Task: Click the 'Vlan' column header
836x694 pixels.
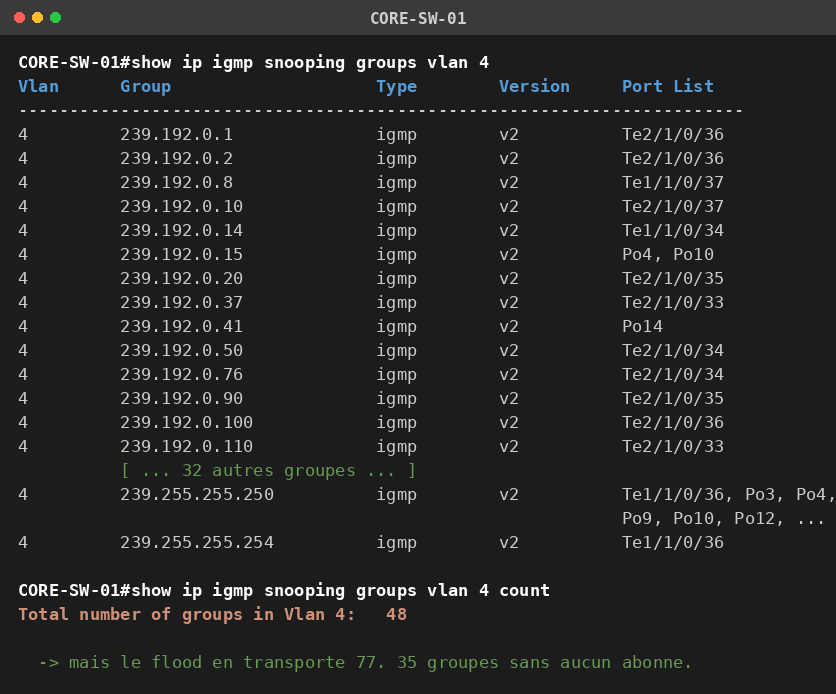Action: pos(38,86)
